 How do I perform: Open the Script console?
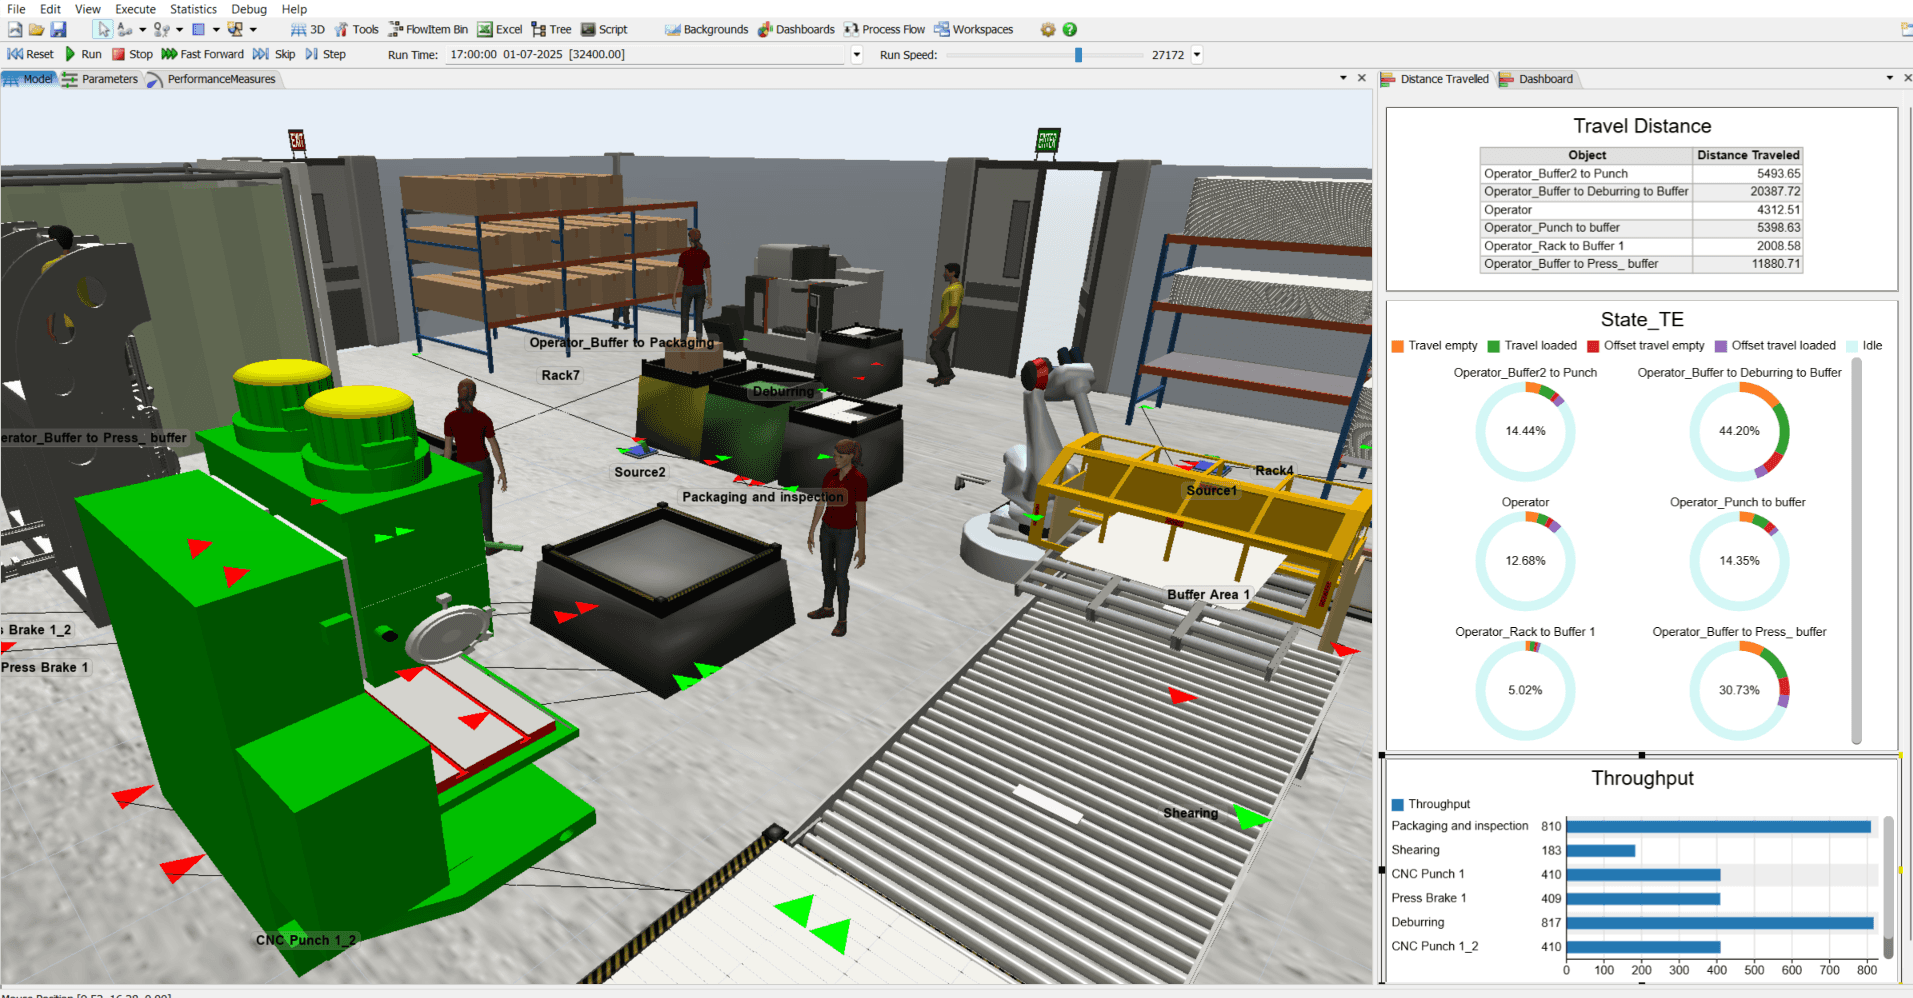click(604, 29)
